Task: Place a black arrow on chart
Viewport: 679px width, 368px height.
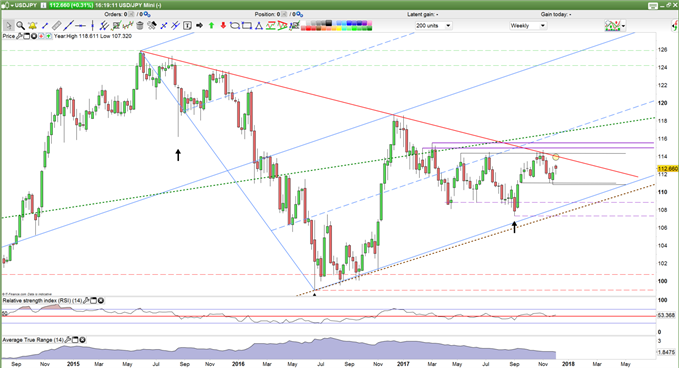Action: [x=199, y=26]
